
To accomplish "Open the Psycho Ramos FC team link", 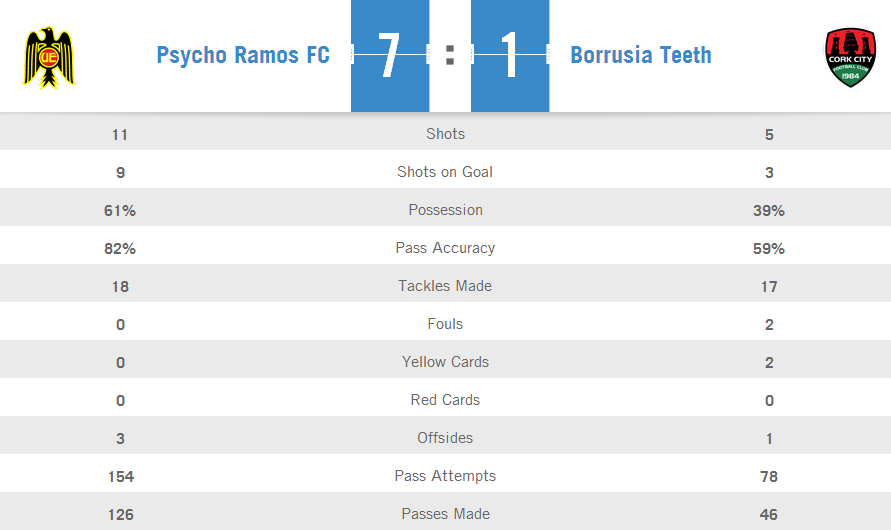I will [x=243, y=55].
